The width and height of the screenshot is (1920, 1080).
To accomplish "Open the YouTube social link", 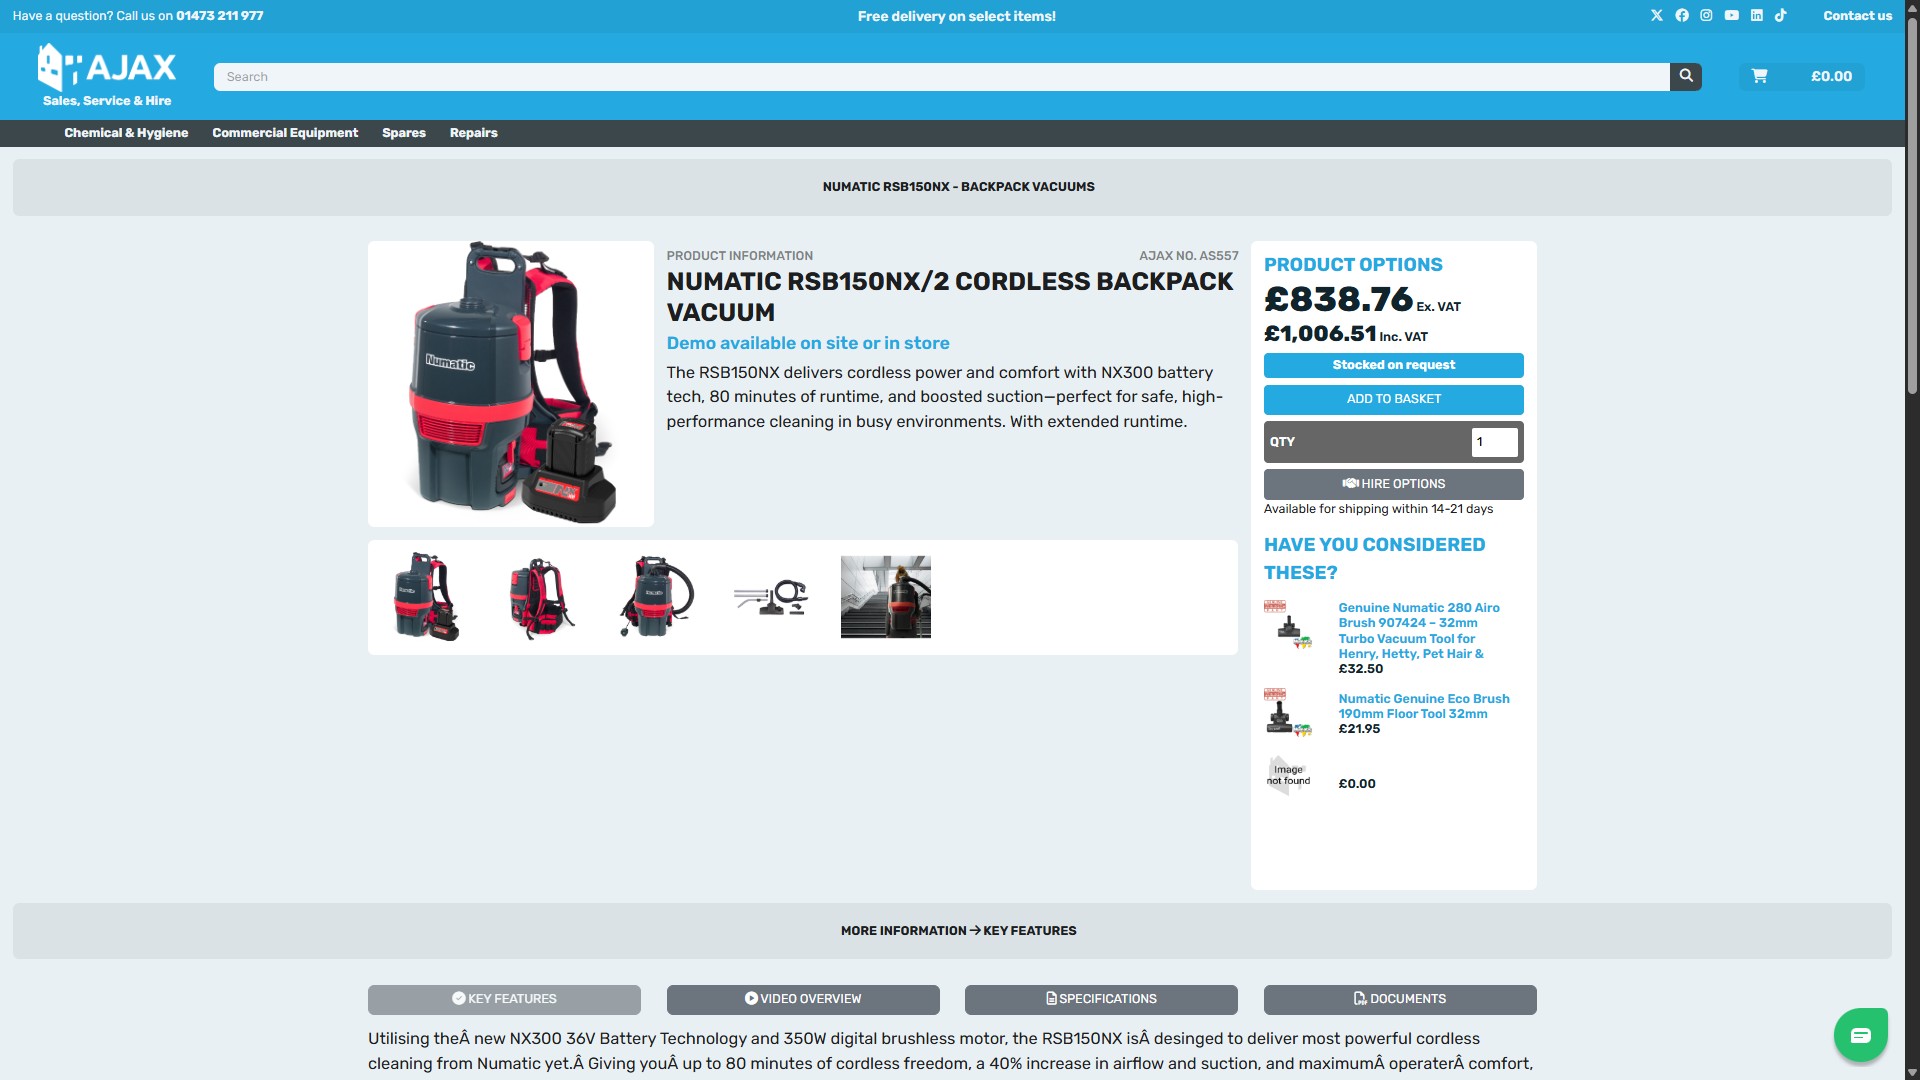I will [x=1731, y=16].
